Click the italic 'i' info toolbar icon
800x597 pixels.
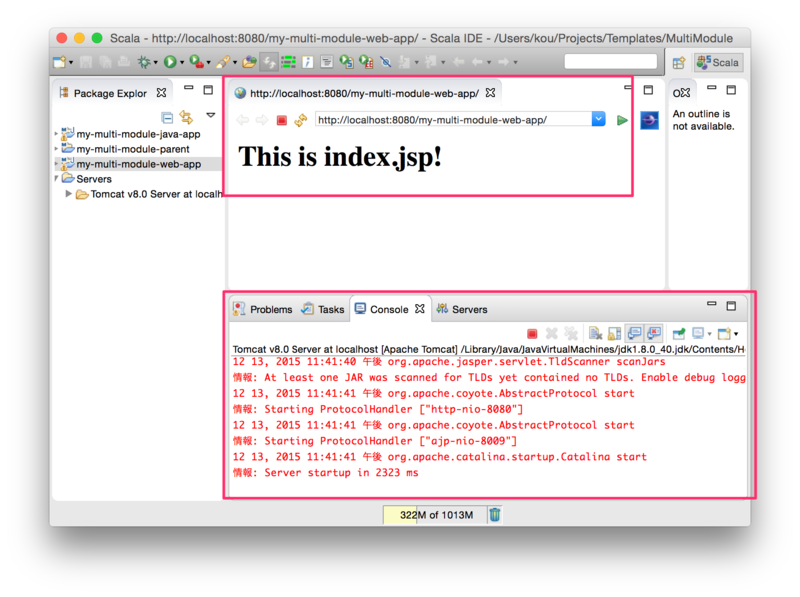(307, 62)
